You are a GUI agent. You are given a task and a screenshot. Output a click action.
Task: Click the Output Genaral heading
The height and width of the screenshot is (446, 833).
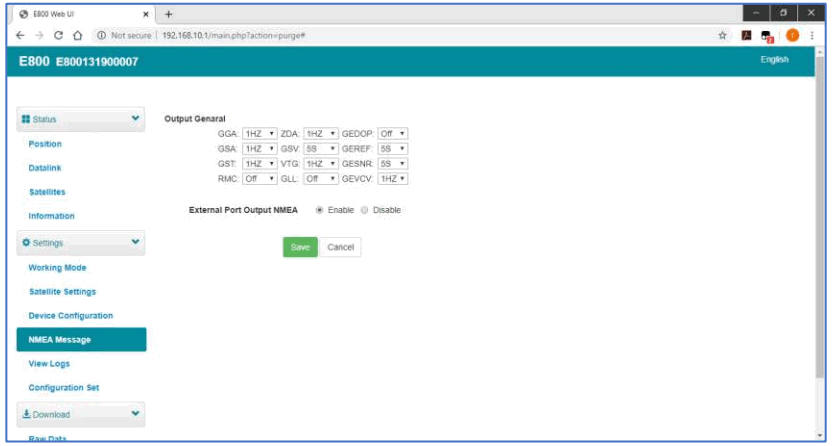coord(195,119)
